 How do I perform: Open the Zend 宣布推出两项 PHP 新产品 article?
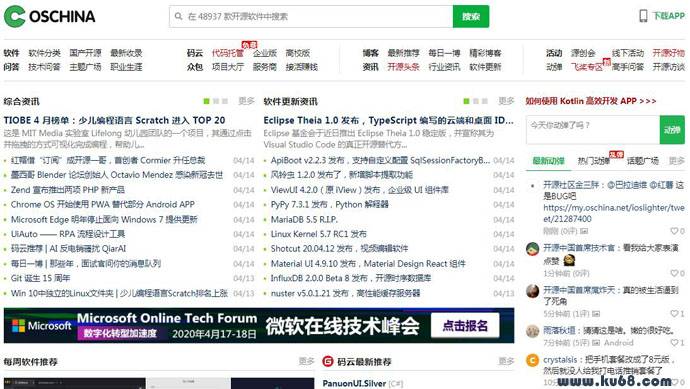tap(68, 190)
